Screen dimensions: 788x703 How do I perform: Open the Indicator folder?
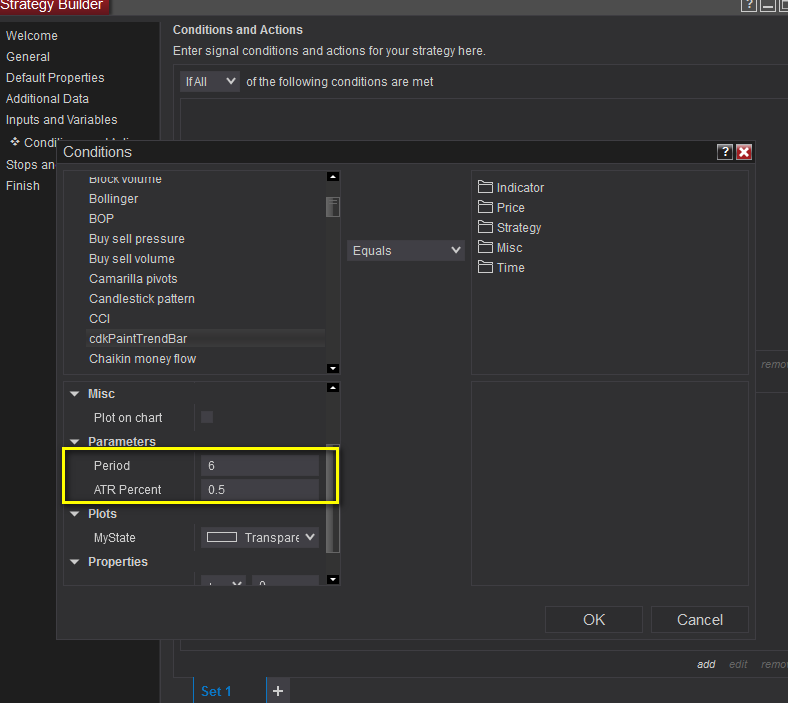click(511, 187)
